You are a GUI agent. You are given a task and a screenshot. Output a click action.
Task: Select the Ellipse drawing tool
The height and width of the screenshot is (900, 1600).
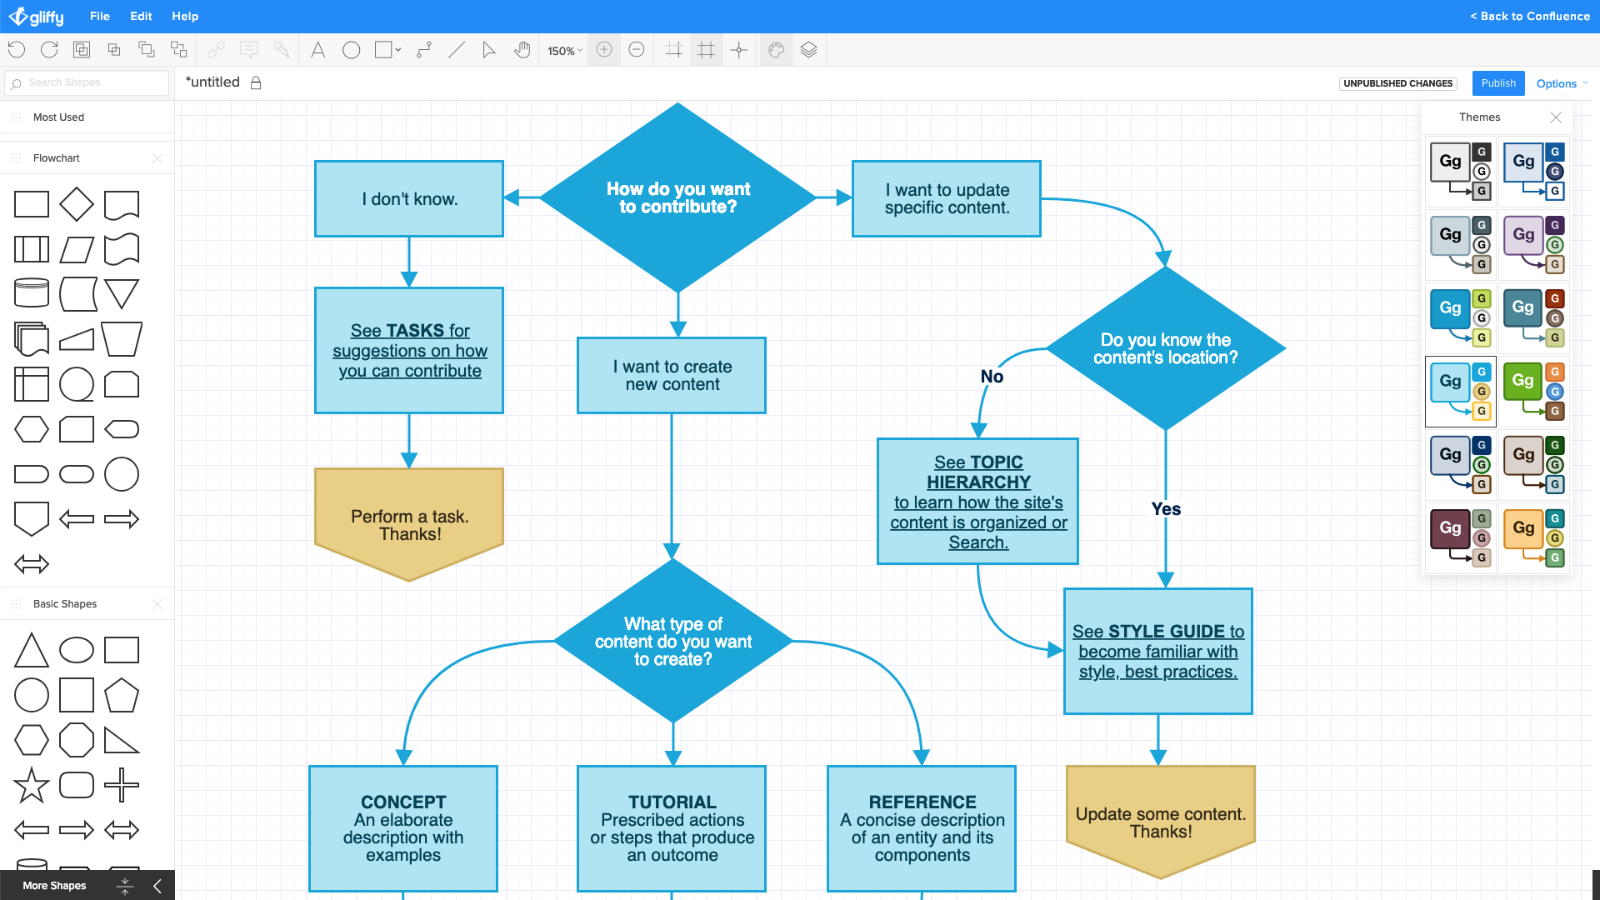pos(351,50)
